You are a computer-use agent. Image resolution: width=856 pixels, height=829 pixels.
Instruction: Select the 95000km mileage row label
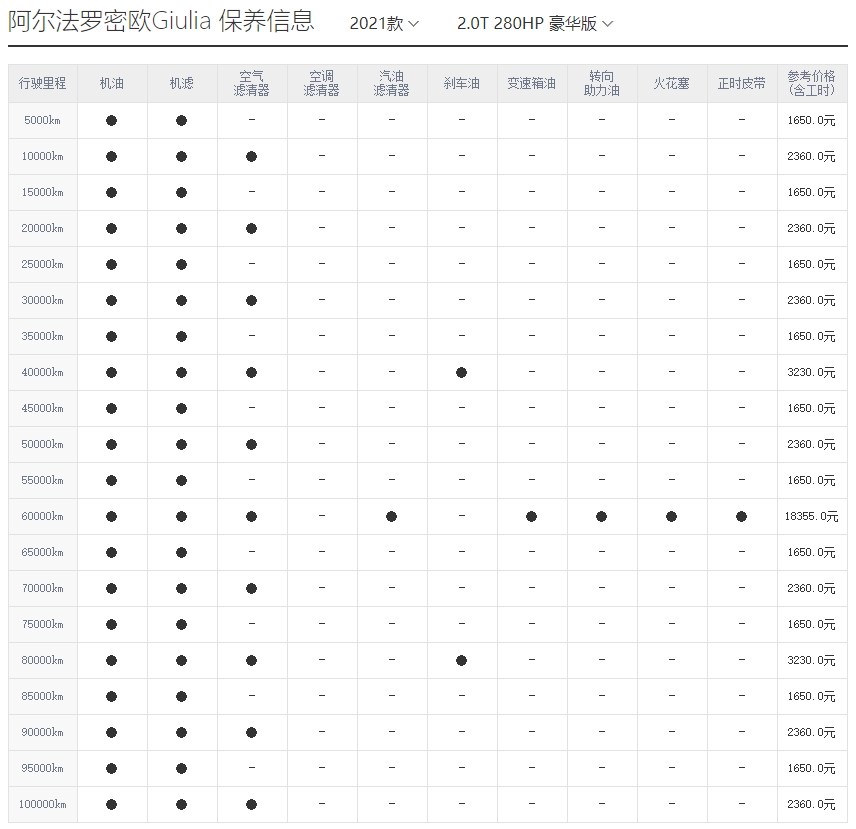point(43,769)
